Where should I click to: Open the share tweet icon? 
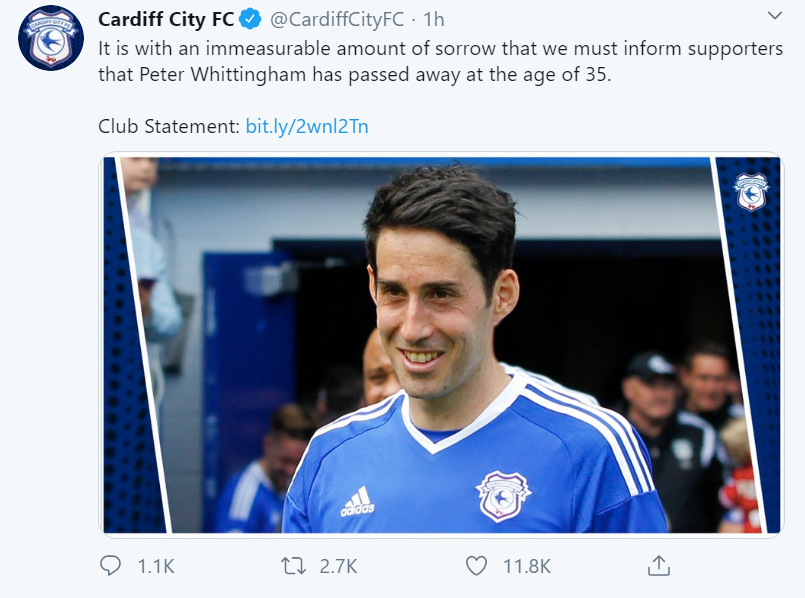[658, 566]
